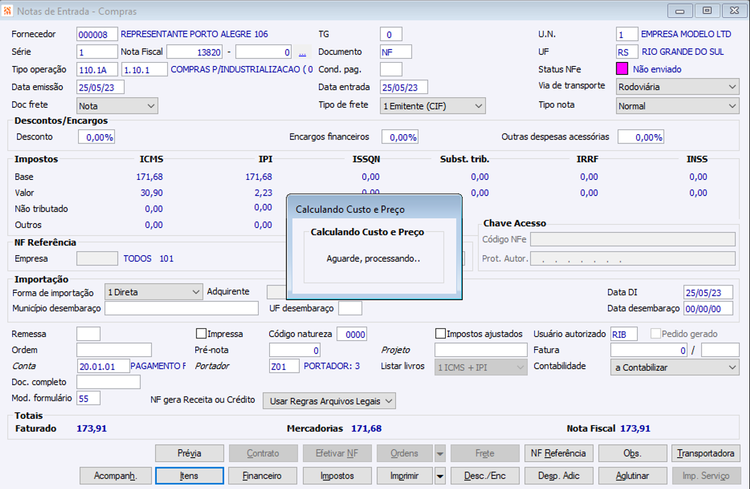Expand the Contabilidade dropdown
Viewport: 750px width, 489px height.
[674, 367]
